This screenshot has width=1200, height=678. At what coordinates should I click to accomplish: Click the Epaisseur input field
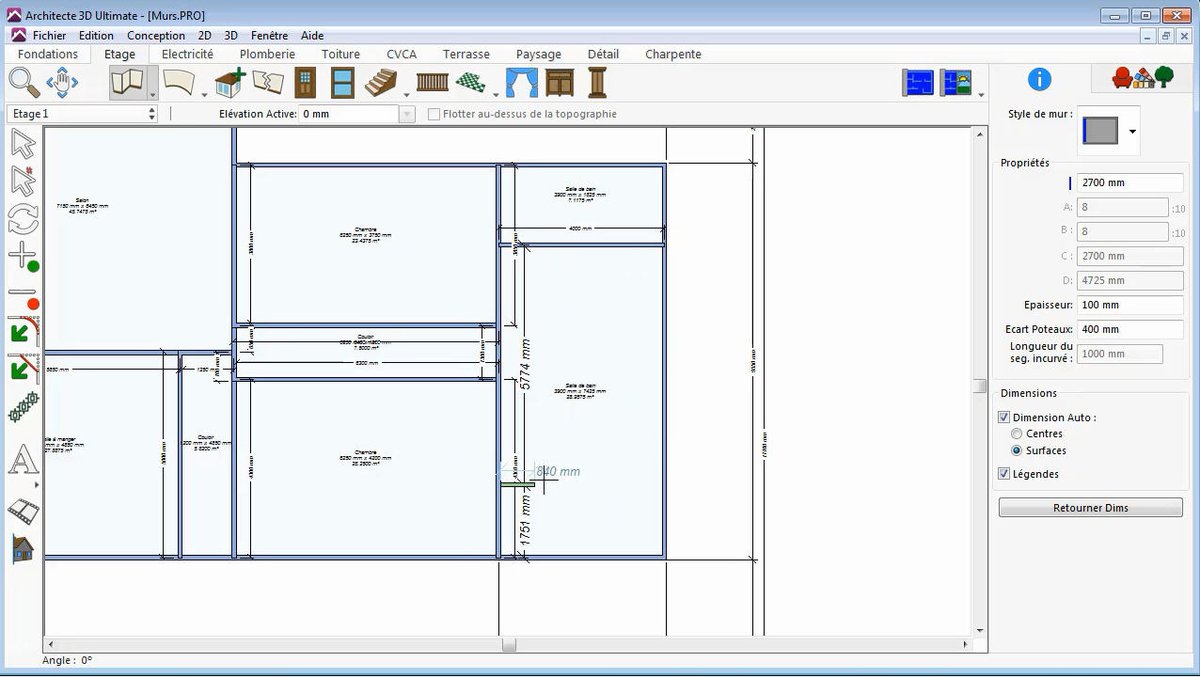click(1130, 305)
